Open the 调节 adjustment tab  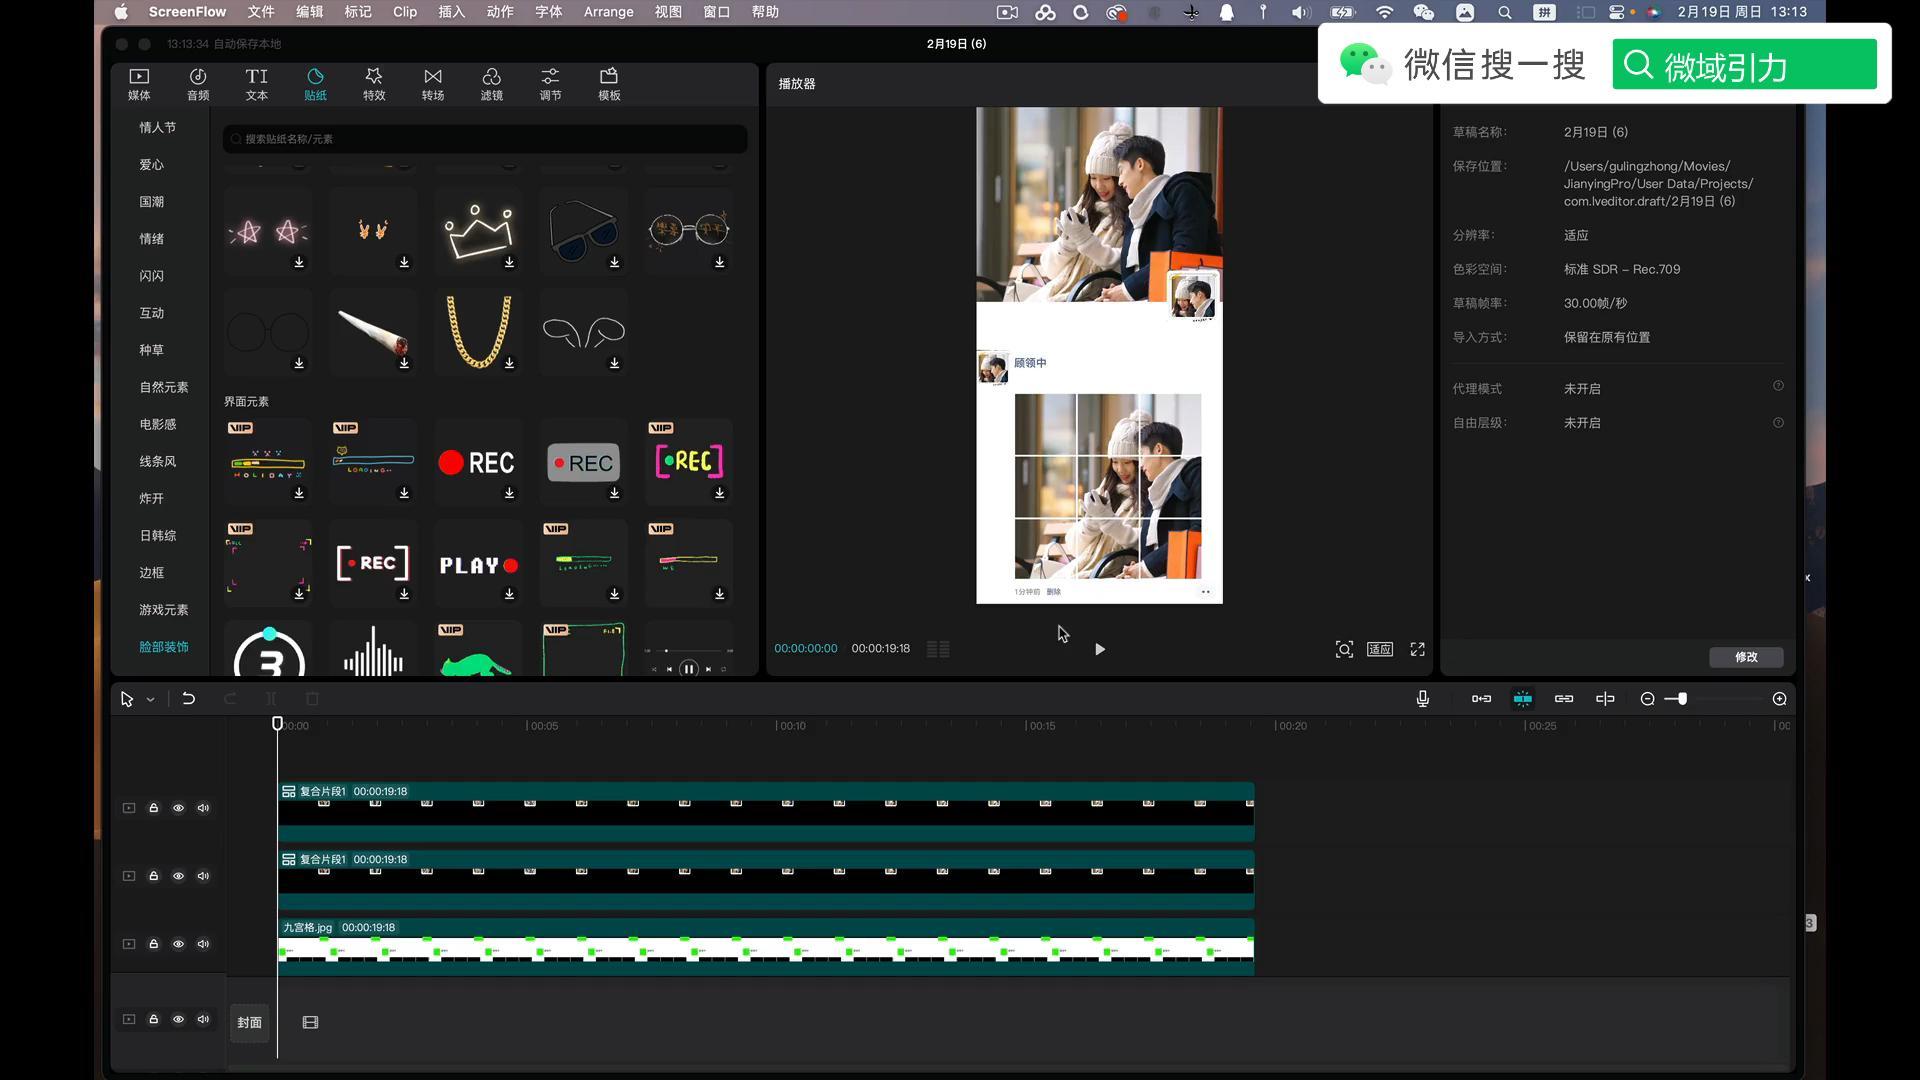click(x=550, y=84)
